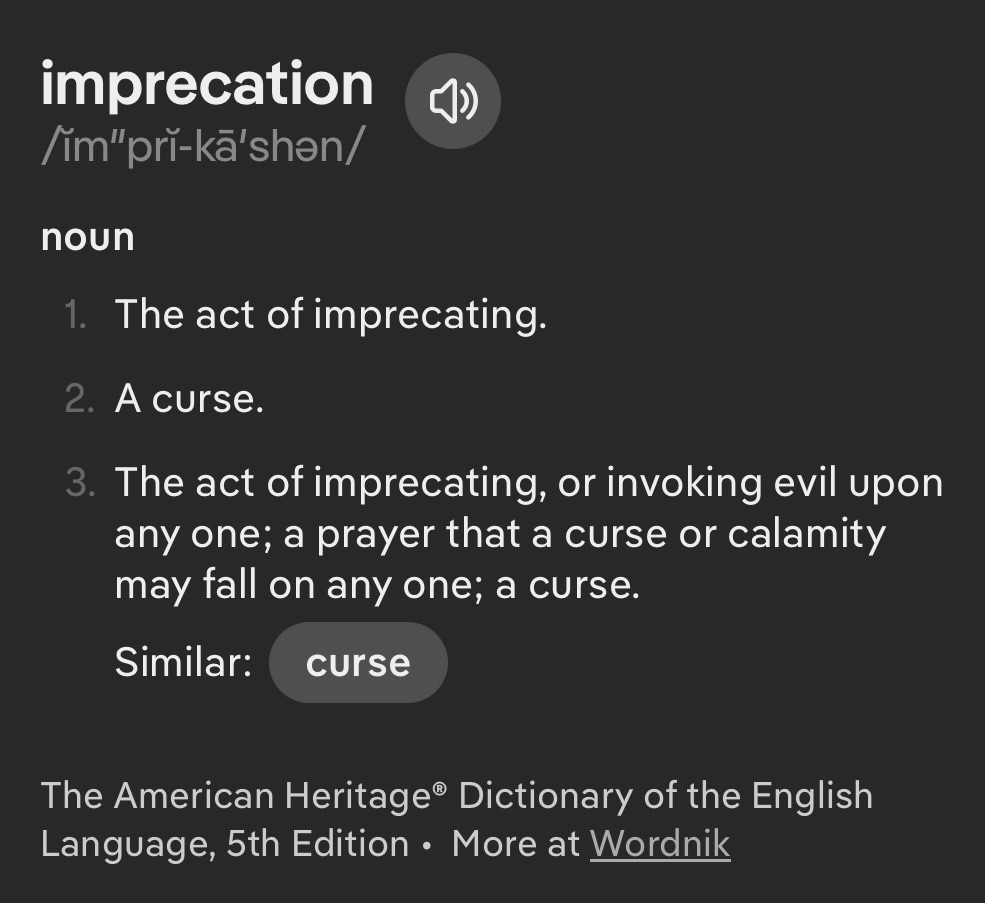Click the 'noun' part-of-speech label

[88, 238]
